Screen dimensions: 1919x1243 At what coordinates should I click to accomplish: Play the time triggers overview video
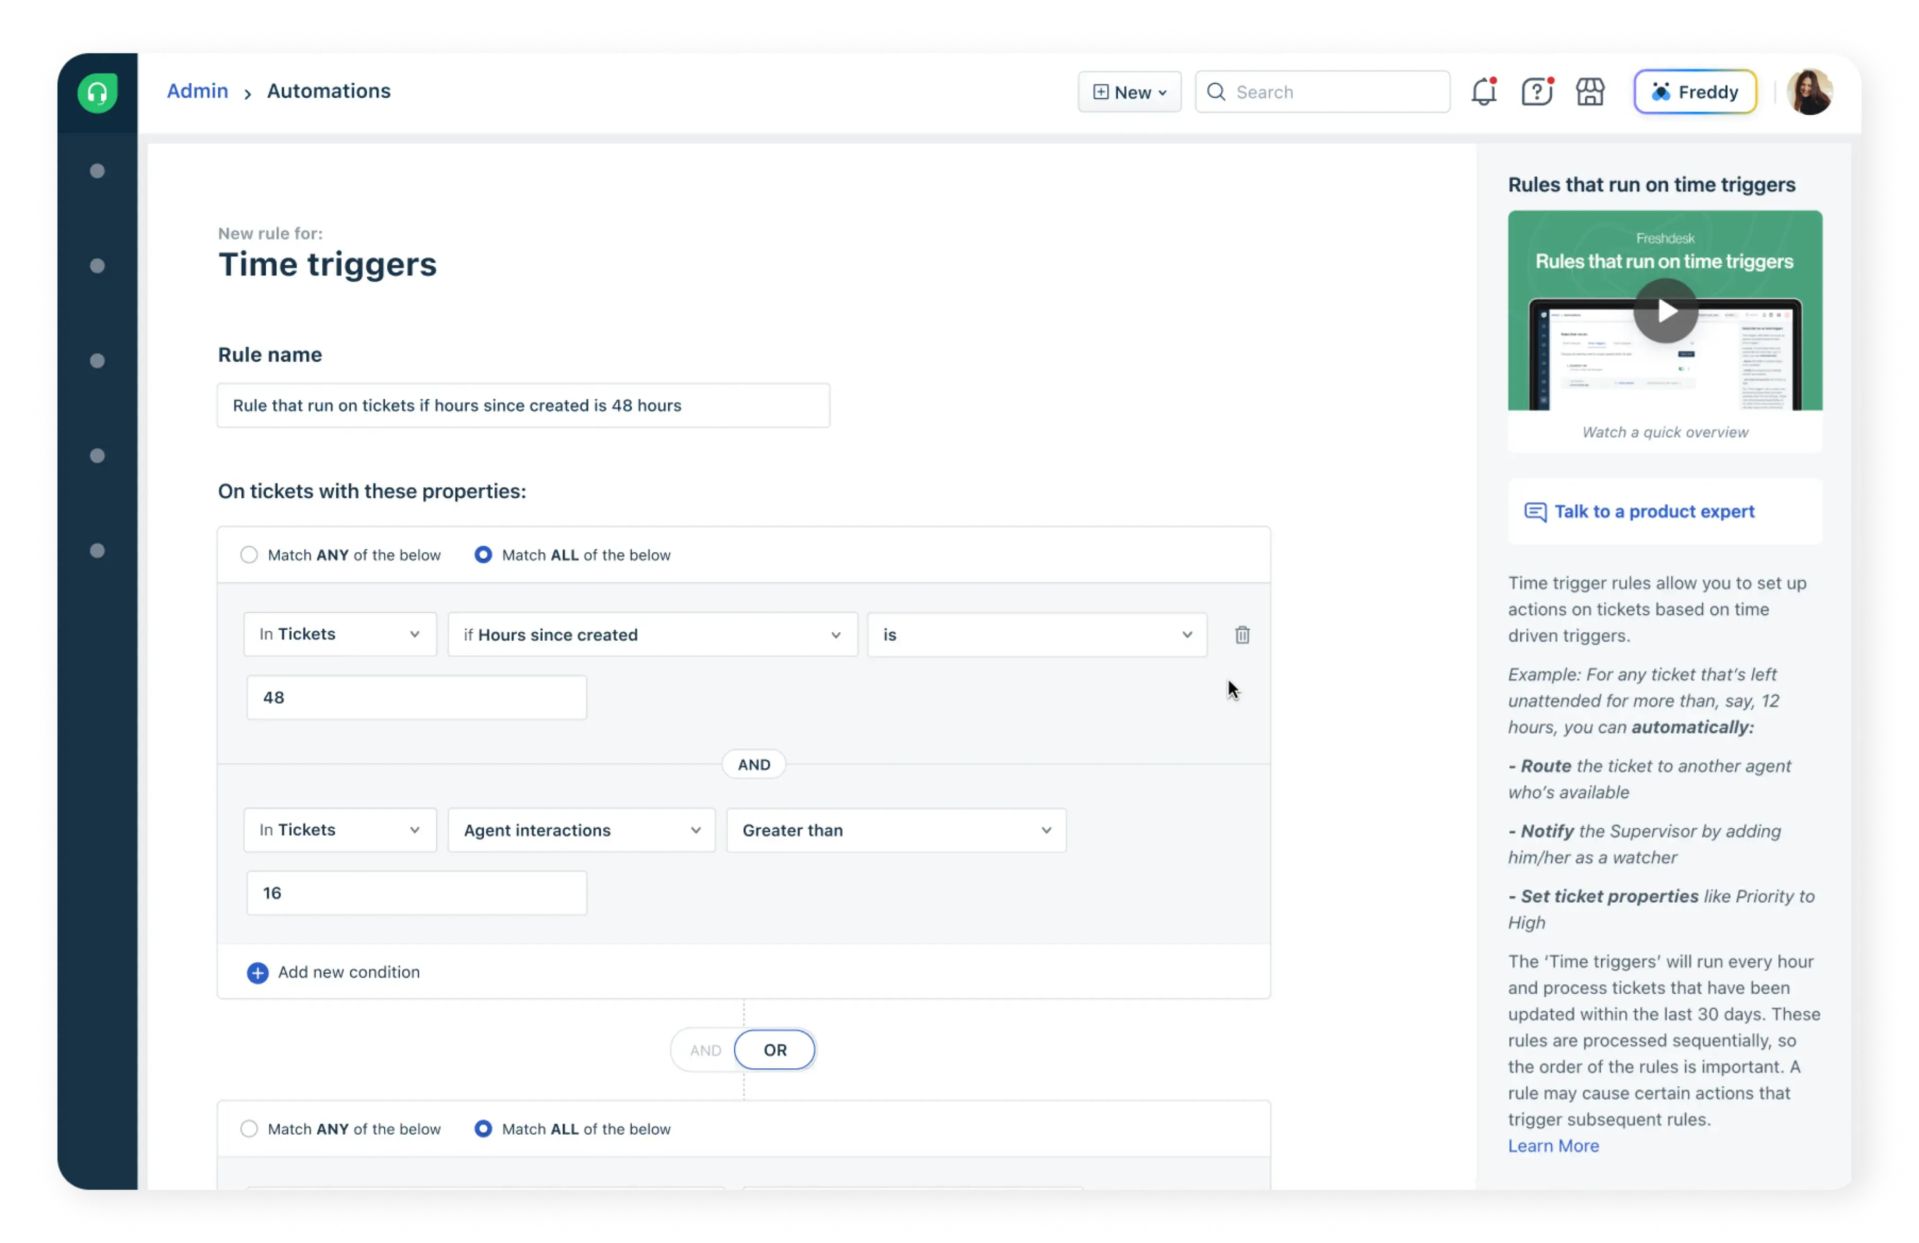1664,311
